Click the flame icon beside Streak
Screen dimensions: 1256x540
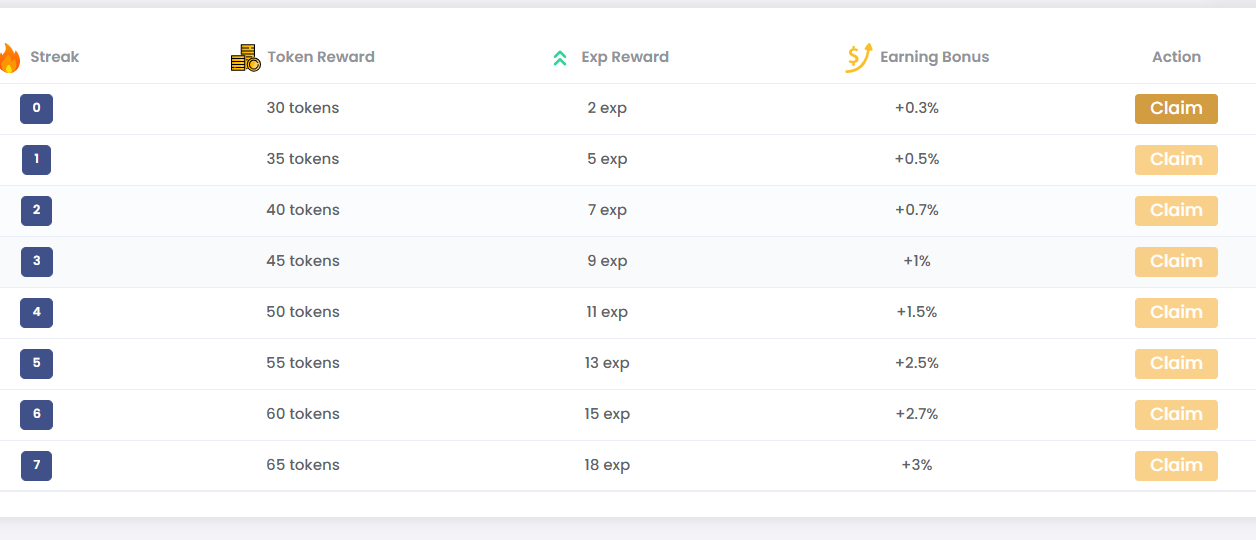click(9, 58)
